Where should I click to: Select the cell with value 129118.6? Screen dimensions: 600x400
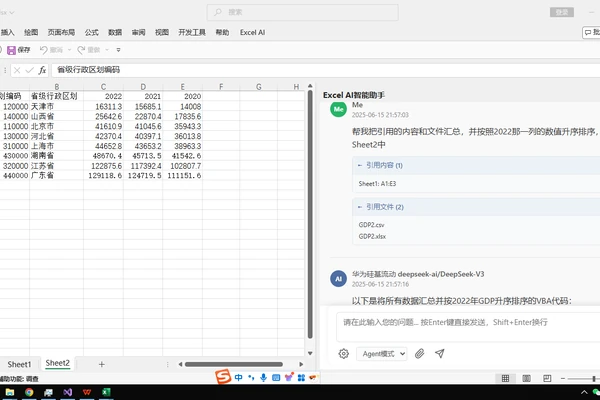pyautogui.click(x=103, y=176)
